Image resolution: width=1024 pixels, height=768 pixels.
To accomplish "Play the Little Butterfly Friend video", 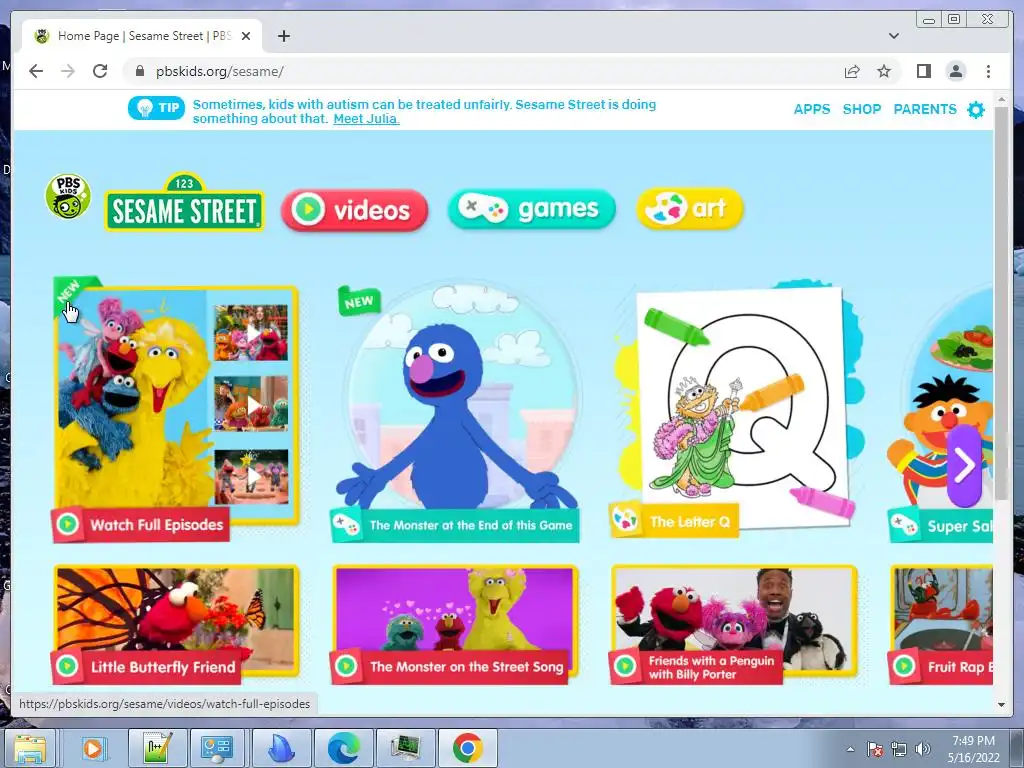I will click(176, 623).
